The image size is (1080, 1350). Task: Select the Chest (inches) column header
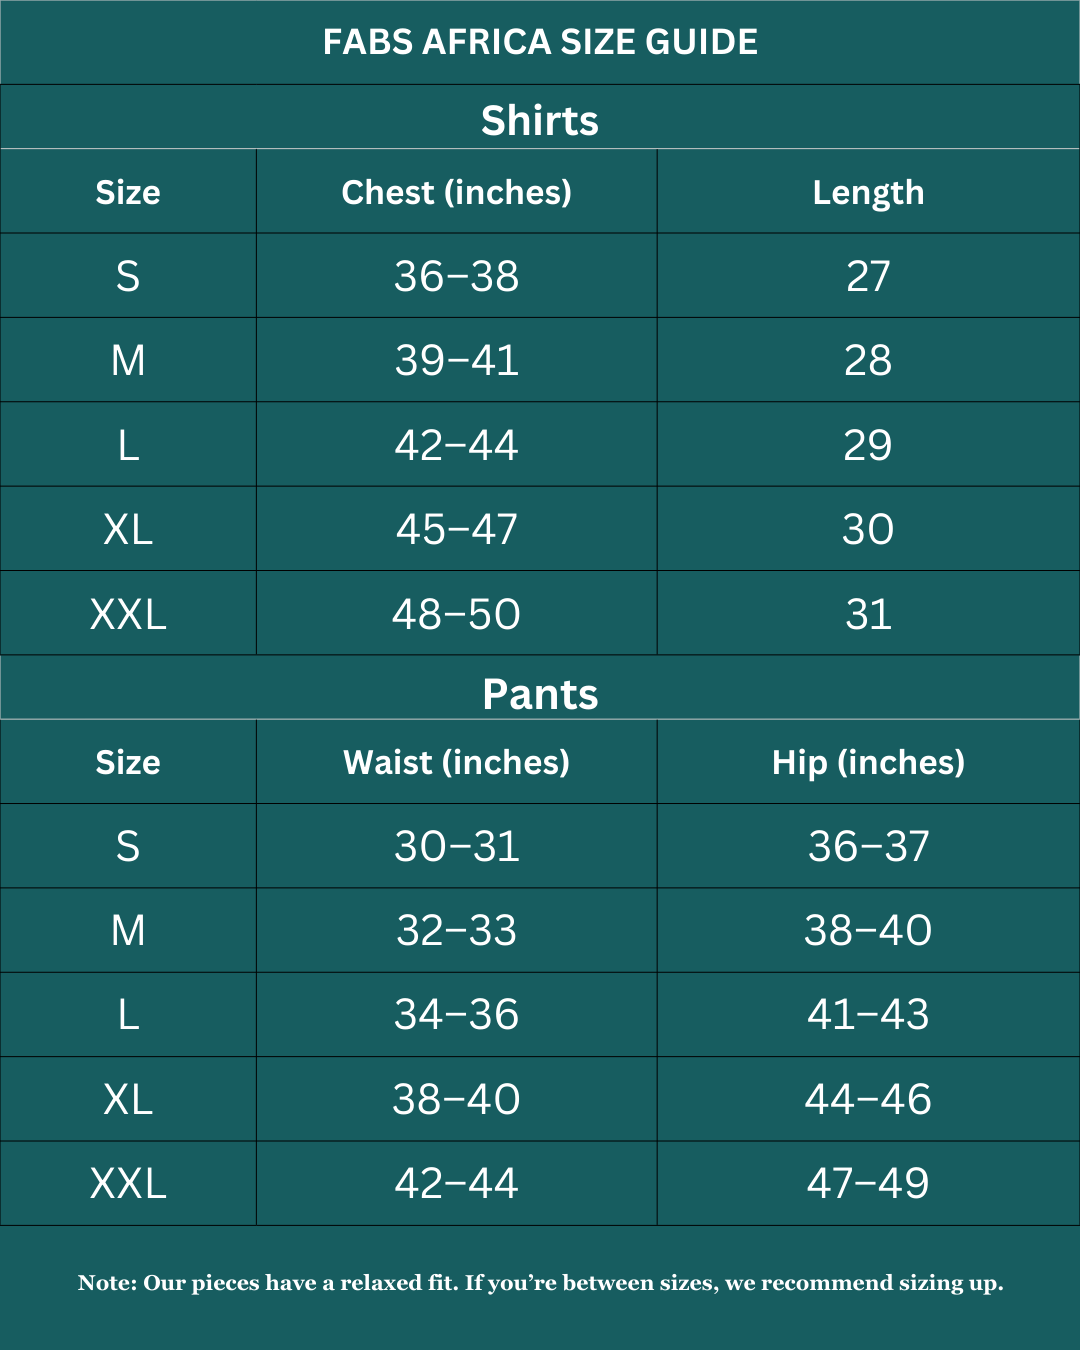456,192
